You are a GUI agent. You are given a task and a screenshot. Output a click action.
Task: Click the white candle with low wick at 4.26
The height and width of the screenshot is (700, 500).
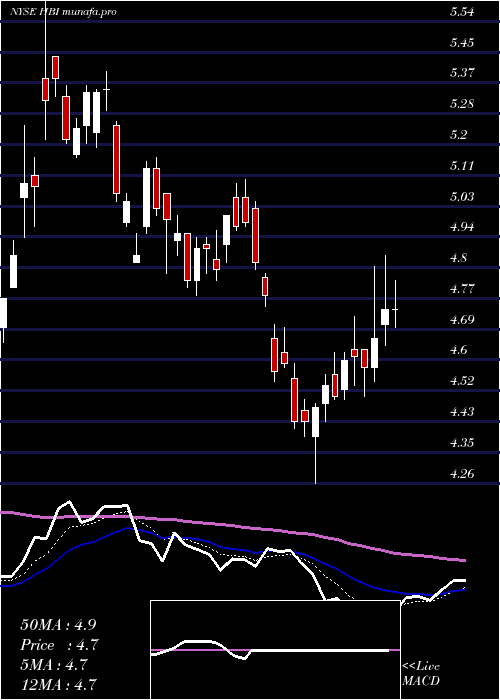click(x=316, y=422)
